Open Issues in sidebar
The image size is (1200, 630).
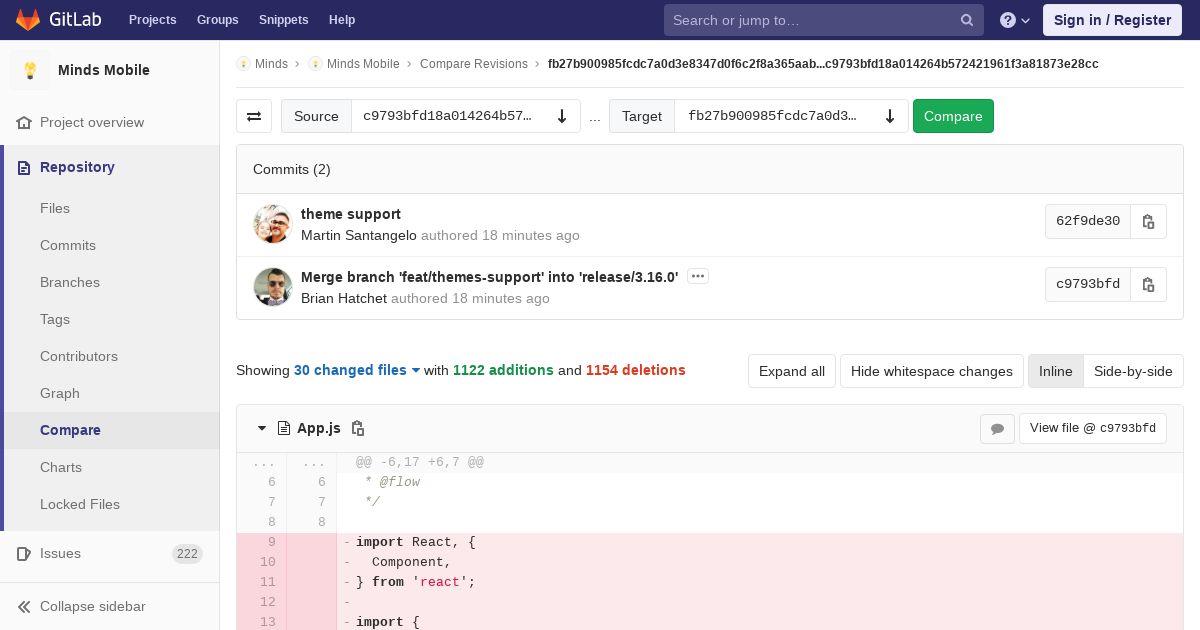60,553
